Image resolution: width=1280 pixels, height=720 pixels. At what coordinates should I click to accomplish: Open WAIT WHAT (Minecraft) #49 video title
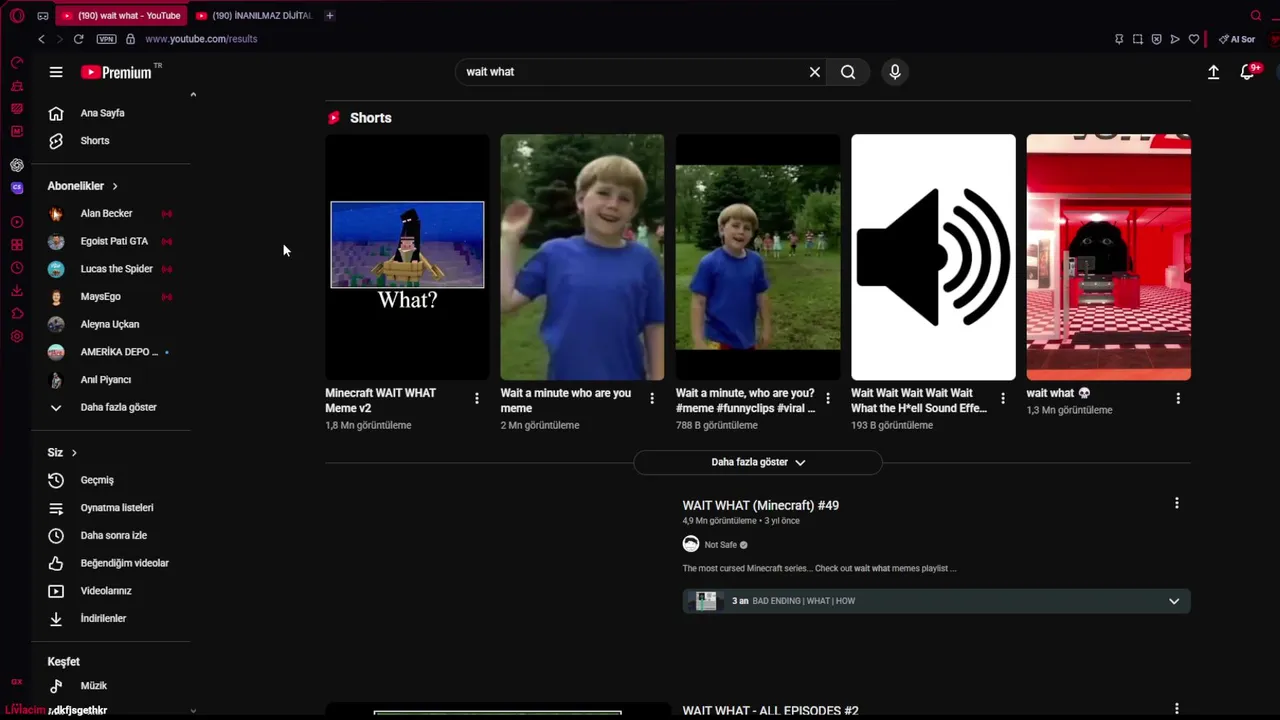tap(761, 505)
